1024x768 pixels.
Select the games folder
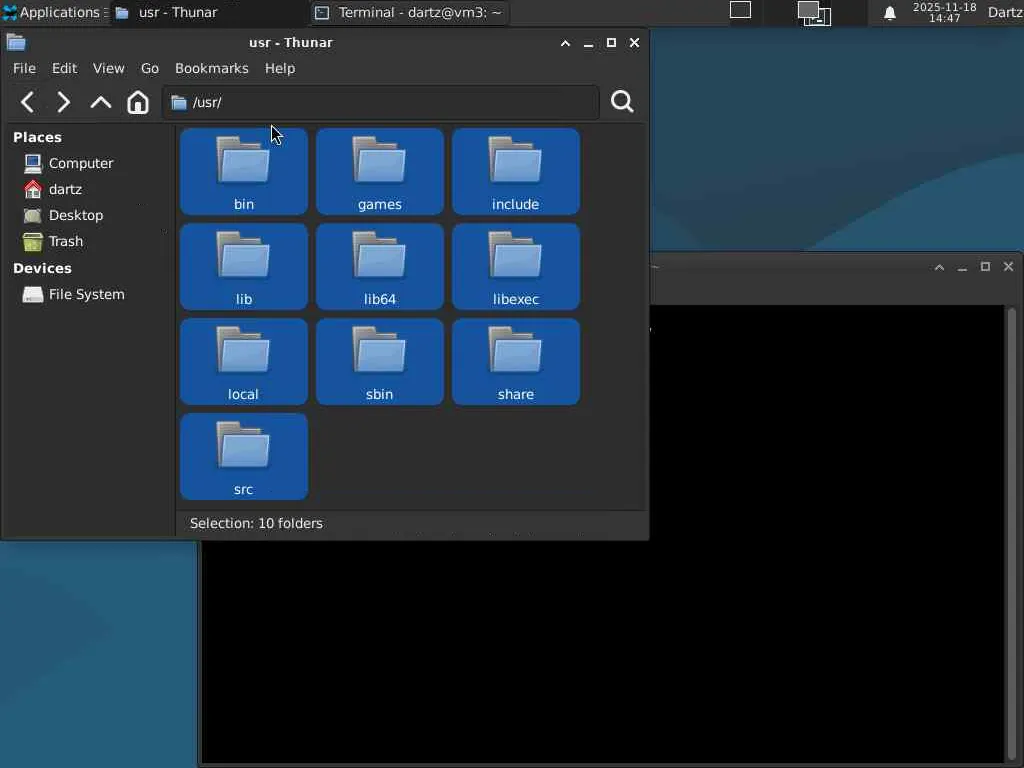(379, 172)
